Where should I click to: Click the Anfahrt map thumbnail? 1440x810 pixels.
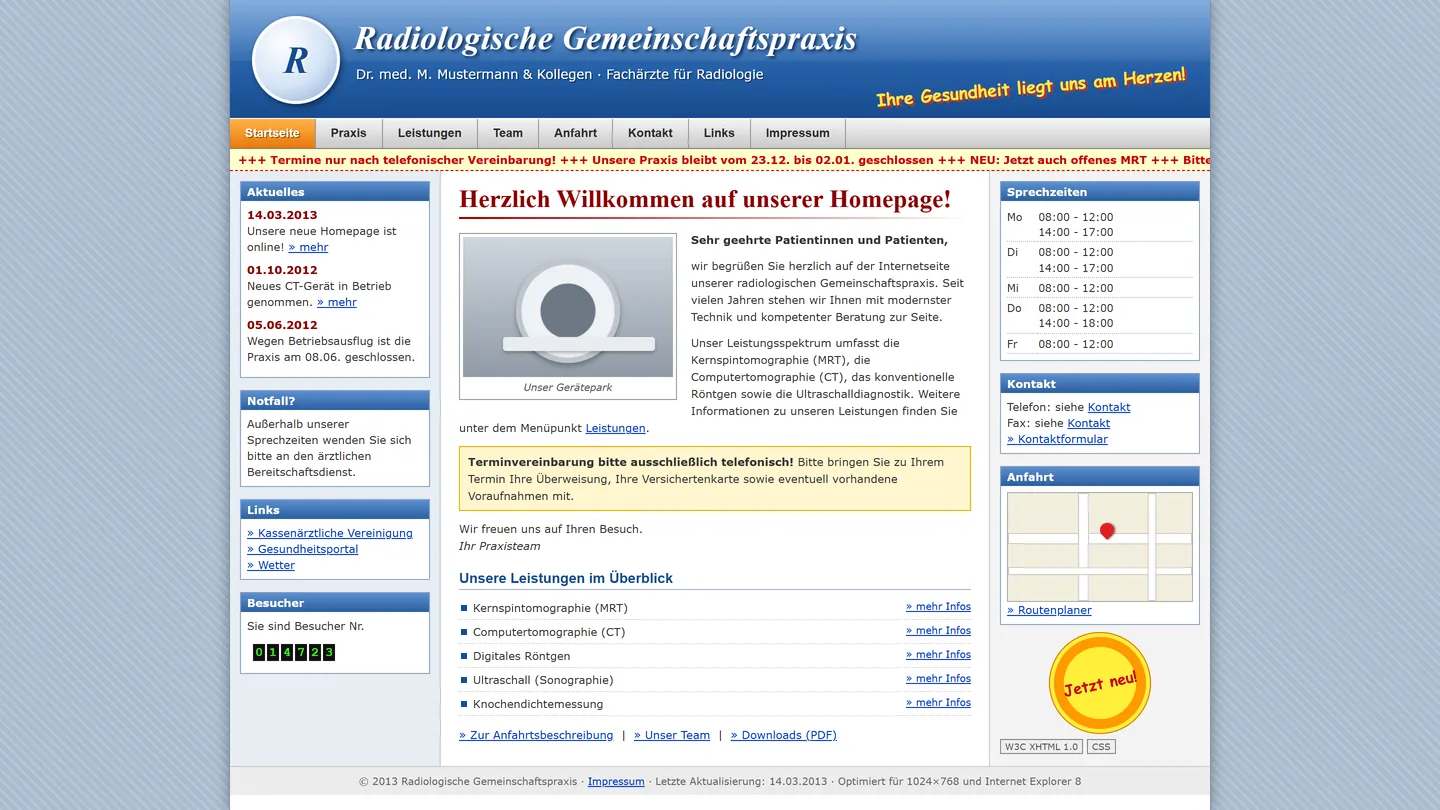(1100, 547)
